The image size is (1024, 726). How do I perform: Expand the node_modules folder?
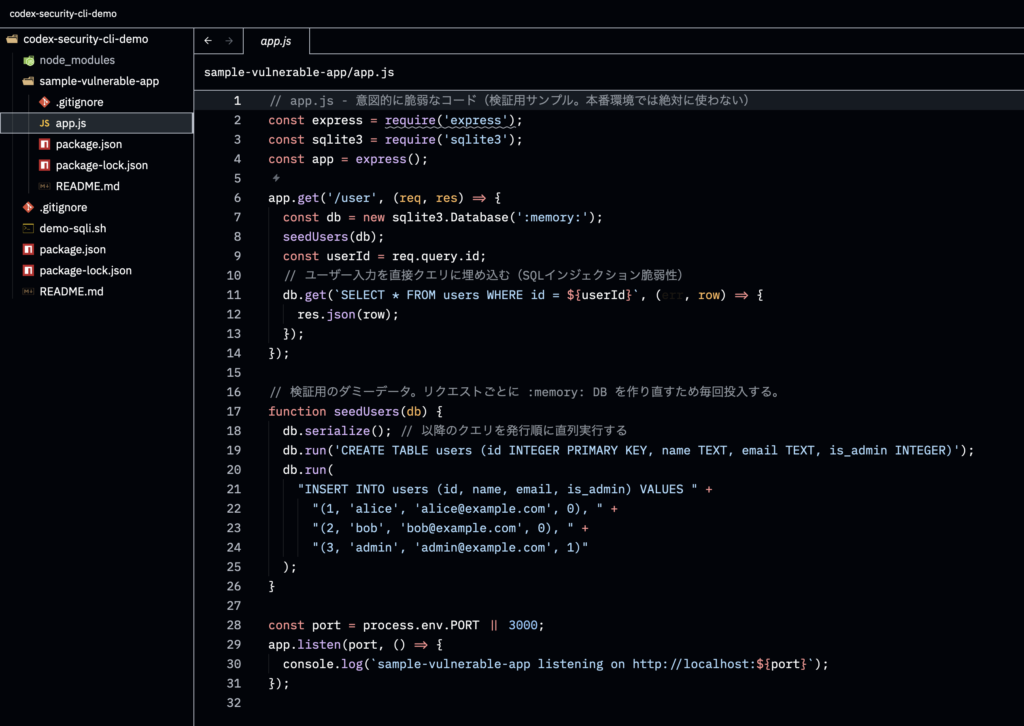(x=77, y=60)
